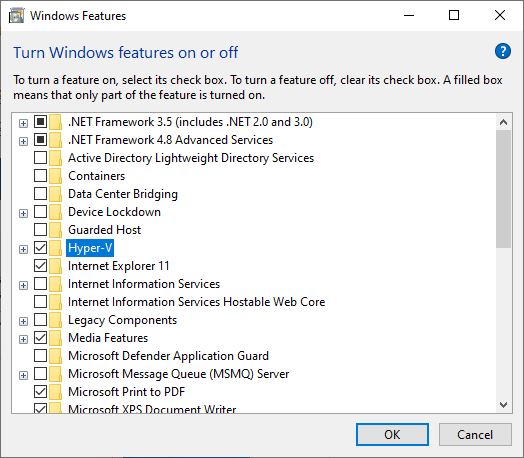Click the Guarded Host folder icon
Viewport: 524px width, 458px height.
(56, 230)
